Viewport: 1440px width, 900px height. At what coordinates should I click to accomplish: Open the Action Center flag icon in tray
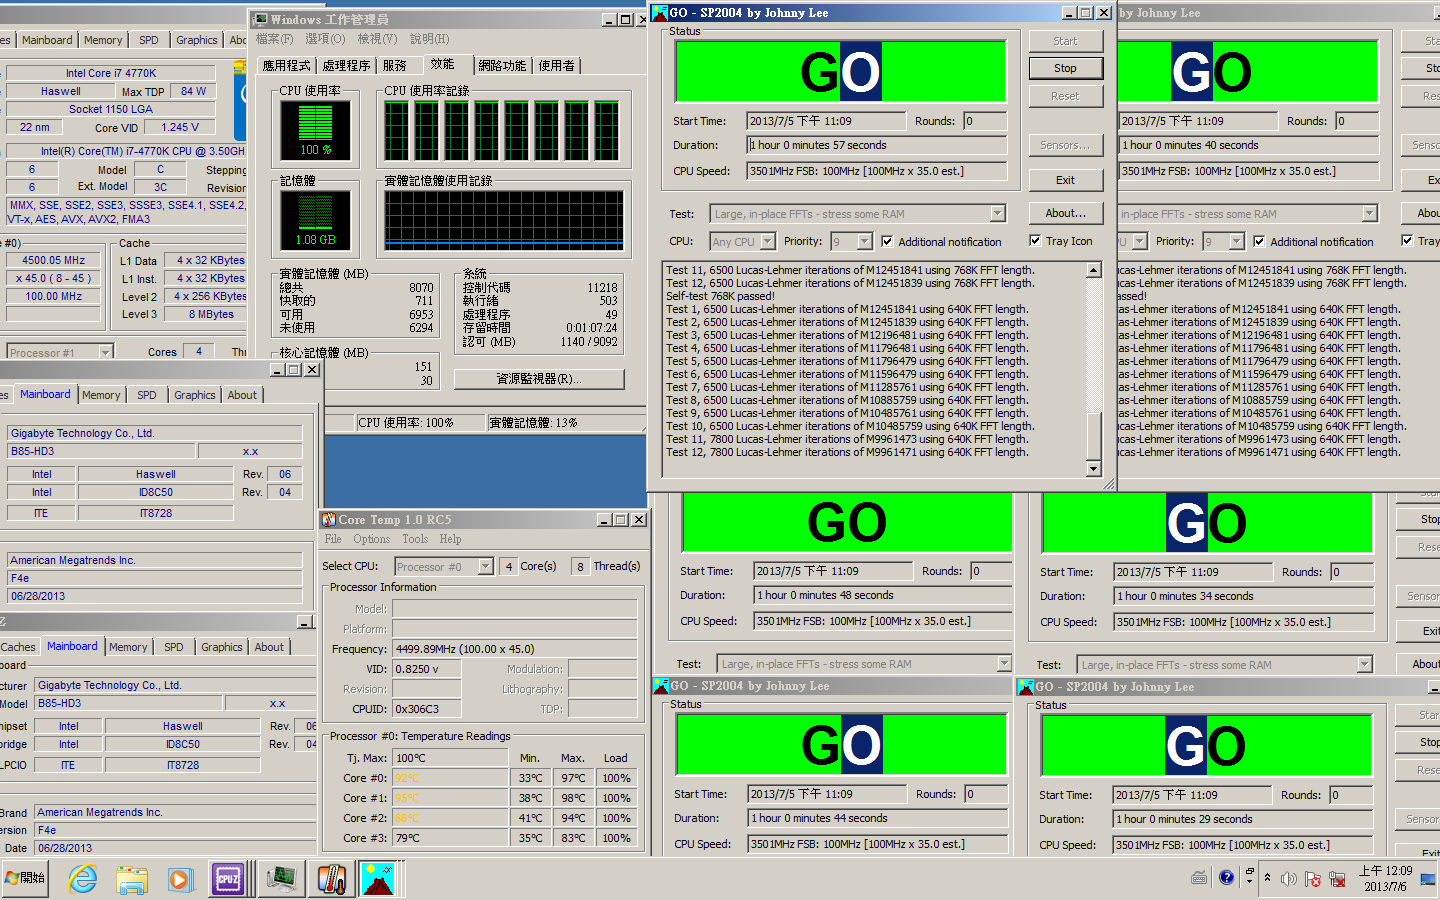(x=1312, y=879)
